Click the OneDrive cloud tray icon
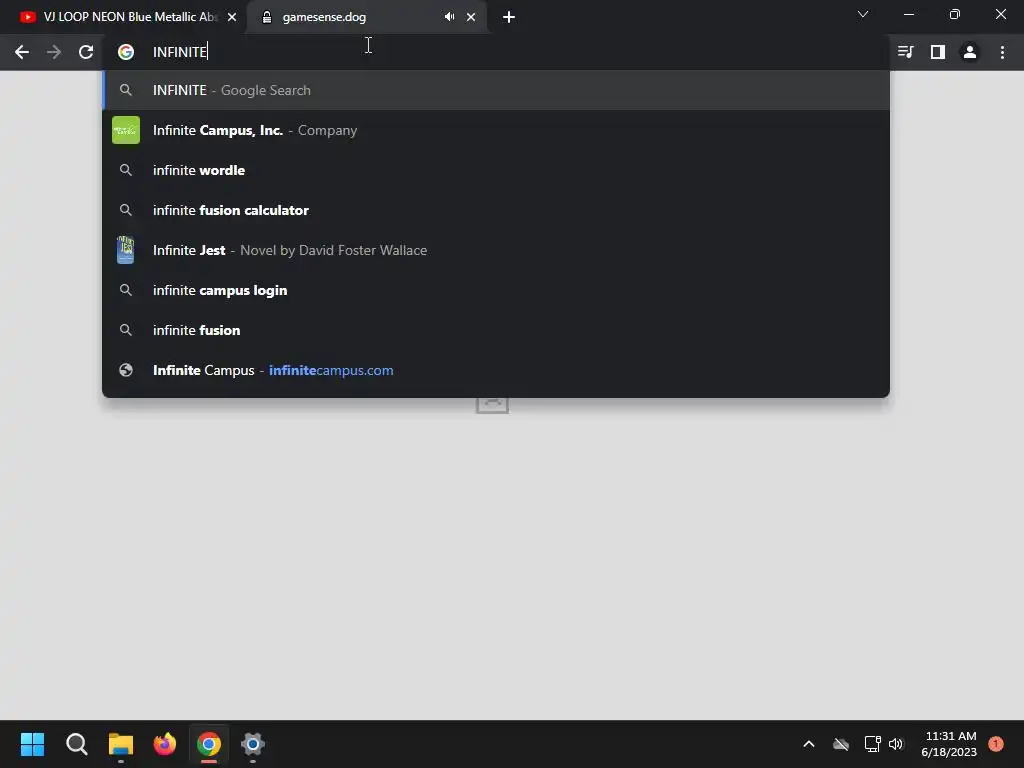Viewport: 1024px width, 768px height. tap(841, 744)
